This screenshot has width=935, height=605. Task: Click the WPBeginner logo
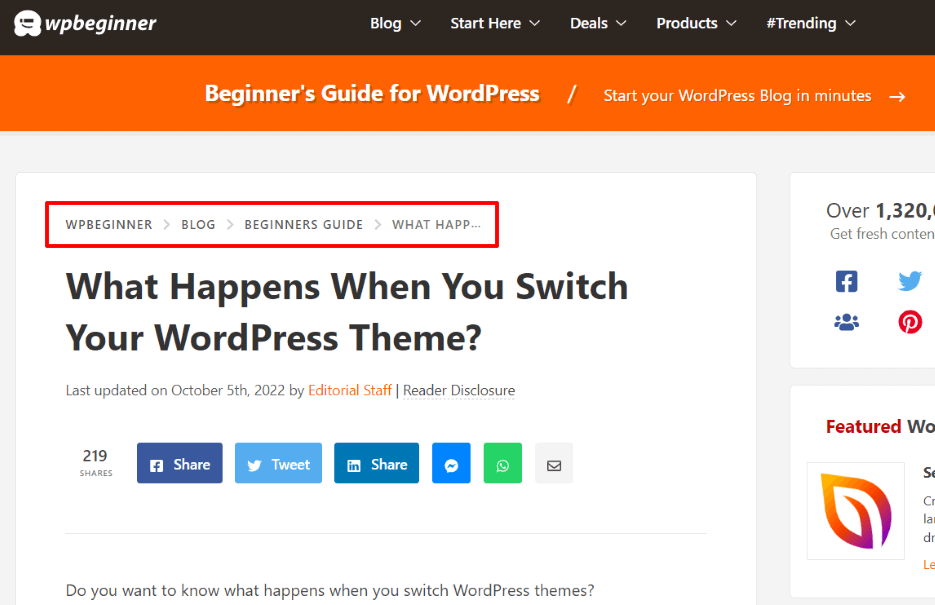pyautogui.click(x=84, y=22)
